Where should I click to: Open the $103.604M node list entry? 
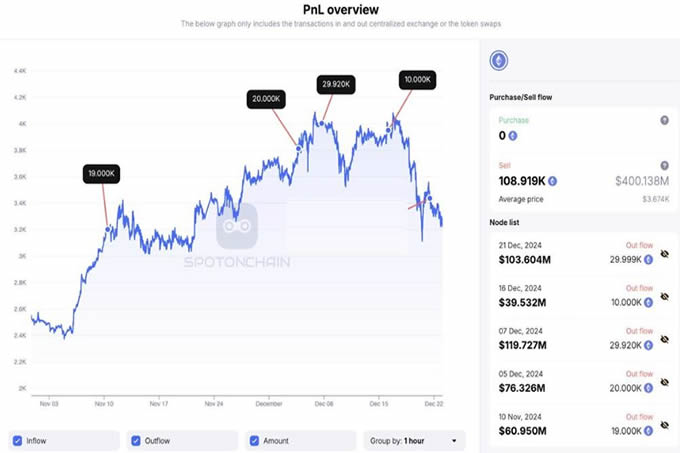[x=526, y=259]
